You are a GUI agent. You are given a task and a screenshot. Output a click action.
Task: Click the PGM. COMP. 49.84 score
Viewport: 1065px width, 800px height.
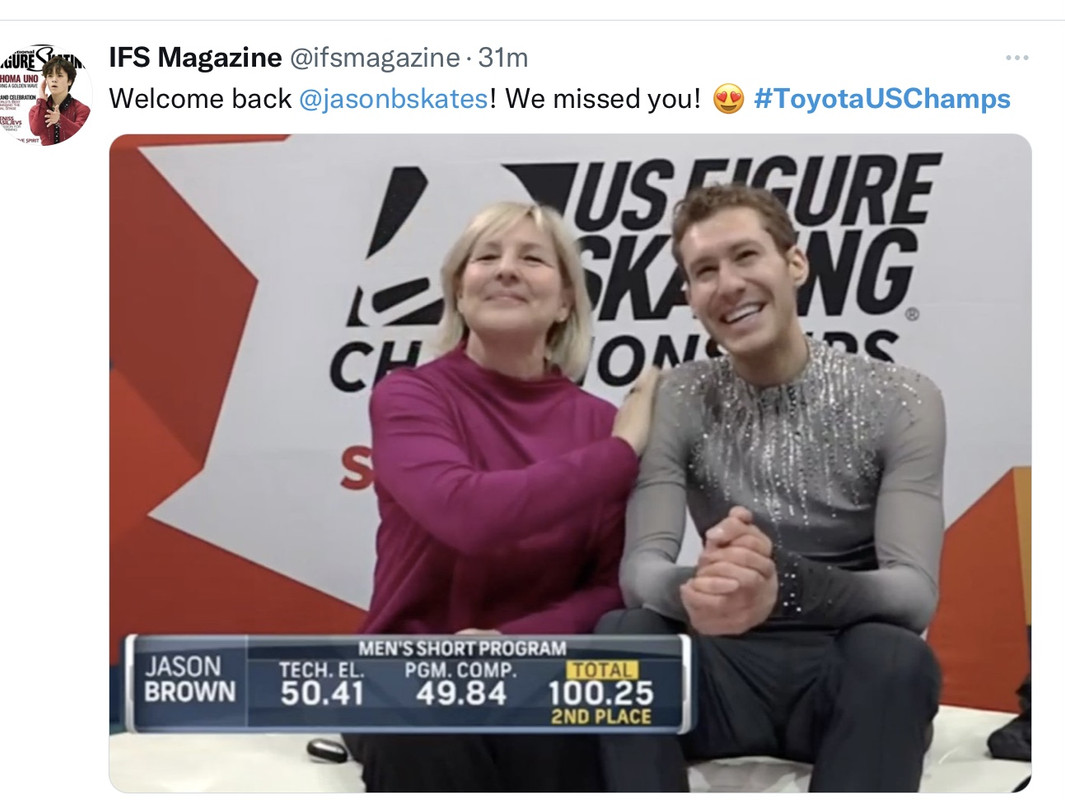tap(461, 684)
